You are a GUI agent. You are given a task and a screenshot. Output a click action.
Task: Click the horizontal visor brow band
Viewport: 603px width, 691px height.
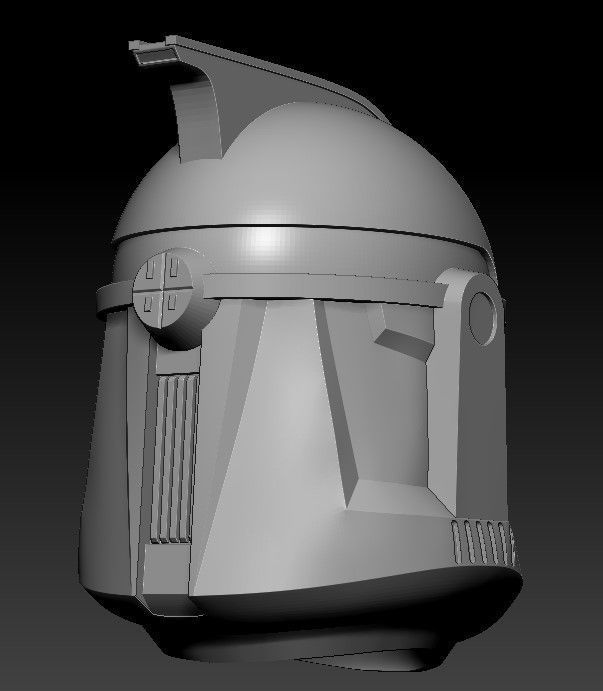pos(324,289)
